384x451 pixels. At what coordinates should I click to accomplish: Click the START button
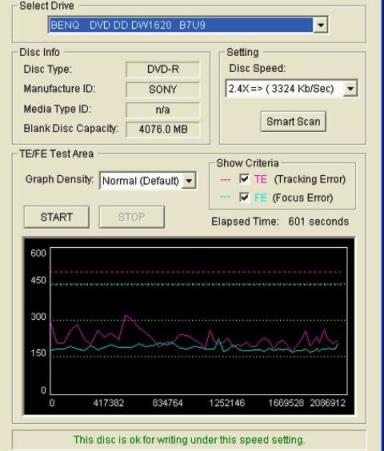click(x=56, y=217)
